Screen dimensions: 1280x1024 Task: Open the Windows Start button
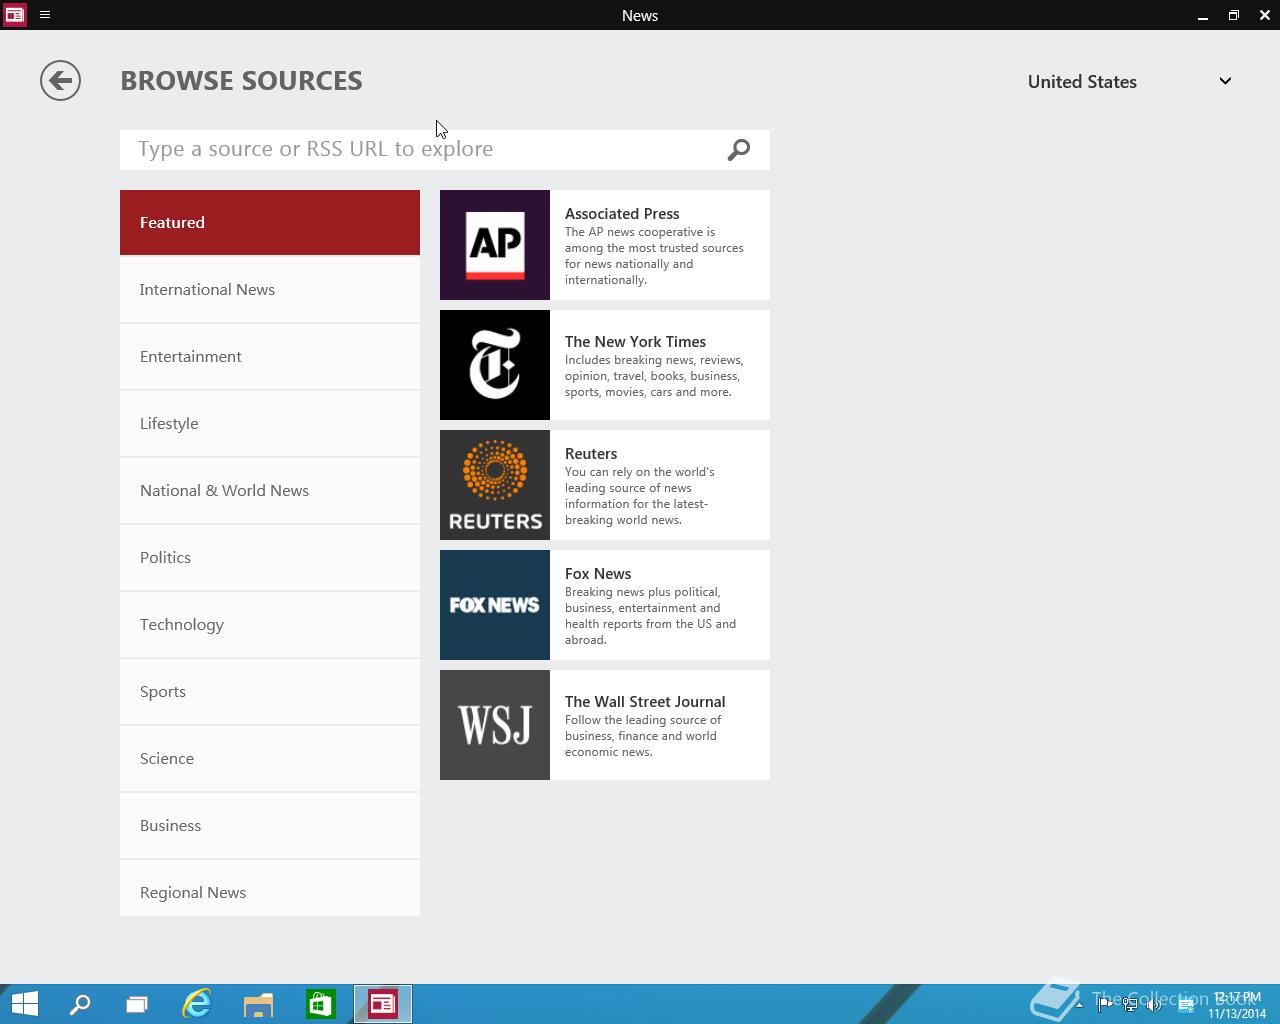coord(25,1004)
